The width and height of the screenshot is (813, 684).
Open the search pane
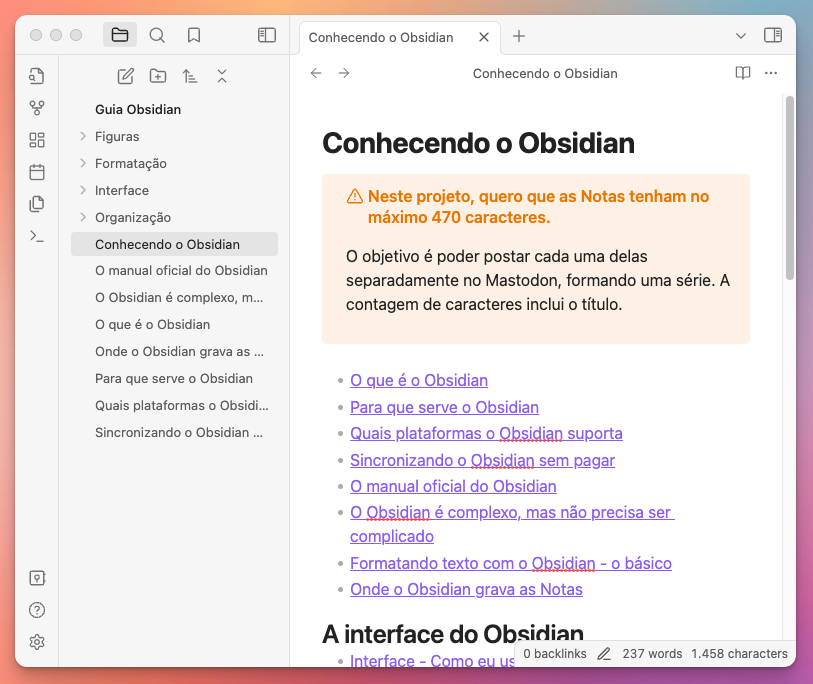[x=157, y=34]
